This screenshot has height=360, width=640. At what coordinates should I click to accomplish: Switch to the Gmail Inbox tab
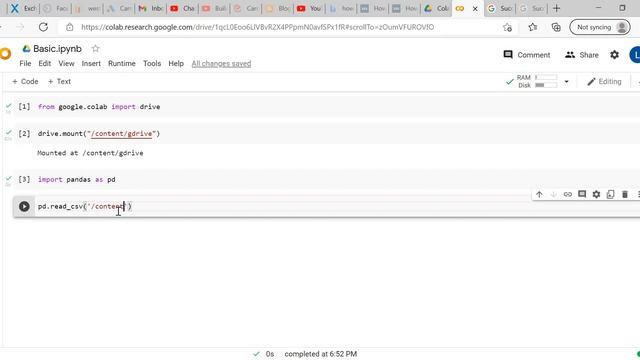pos(151,8)
